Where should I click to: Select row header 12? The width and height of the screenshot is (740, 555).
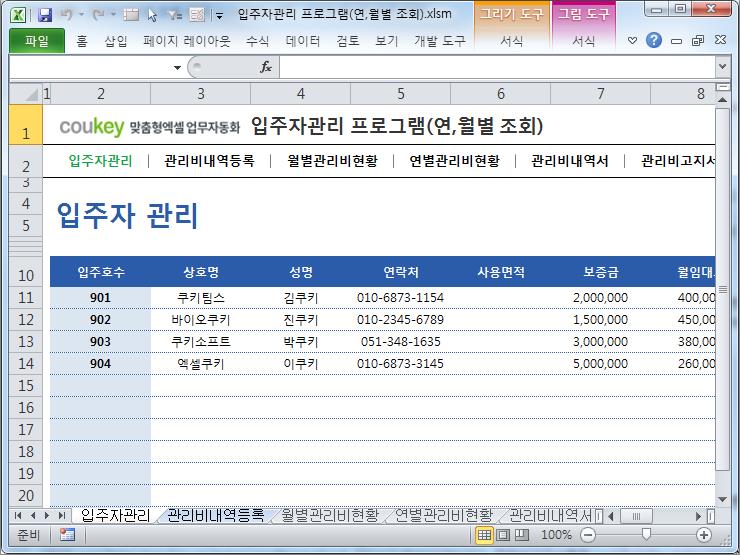click(26, 320)
